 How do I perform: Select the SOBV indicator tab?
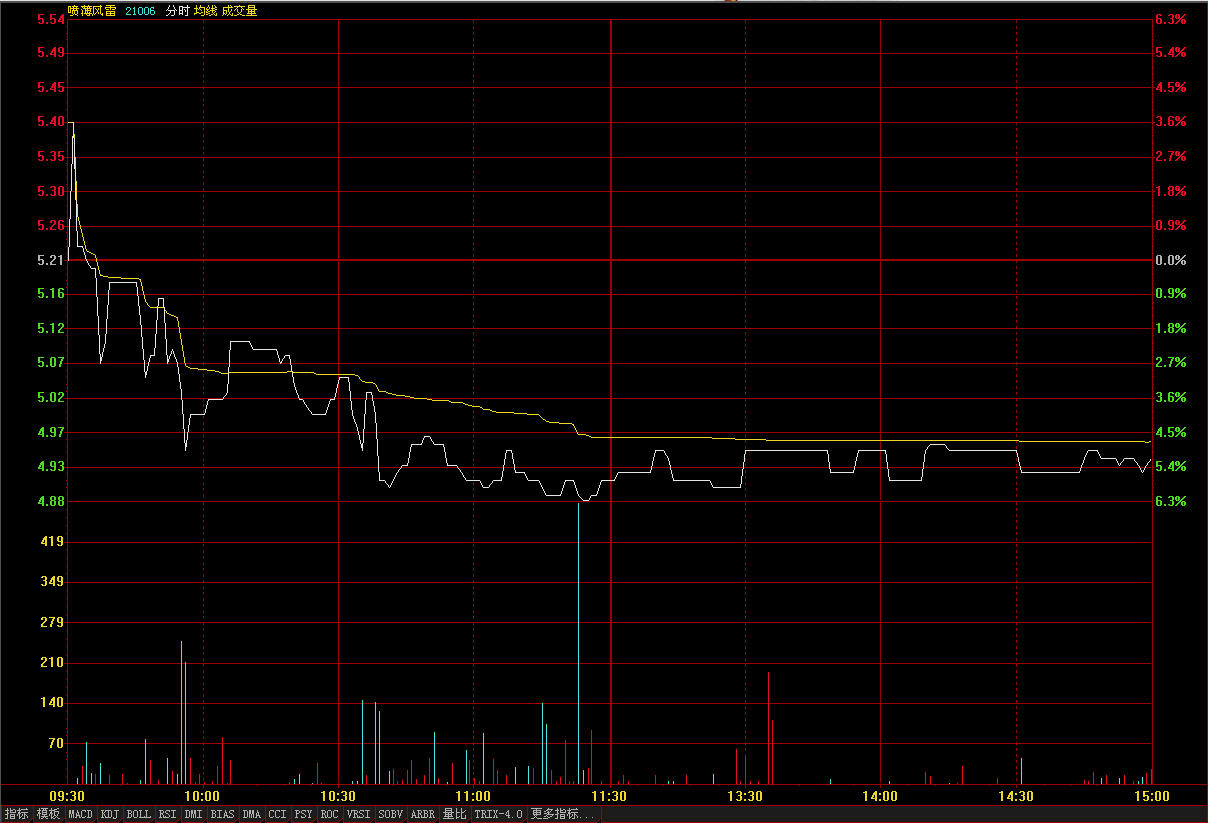tap(391, 814)
